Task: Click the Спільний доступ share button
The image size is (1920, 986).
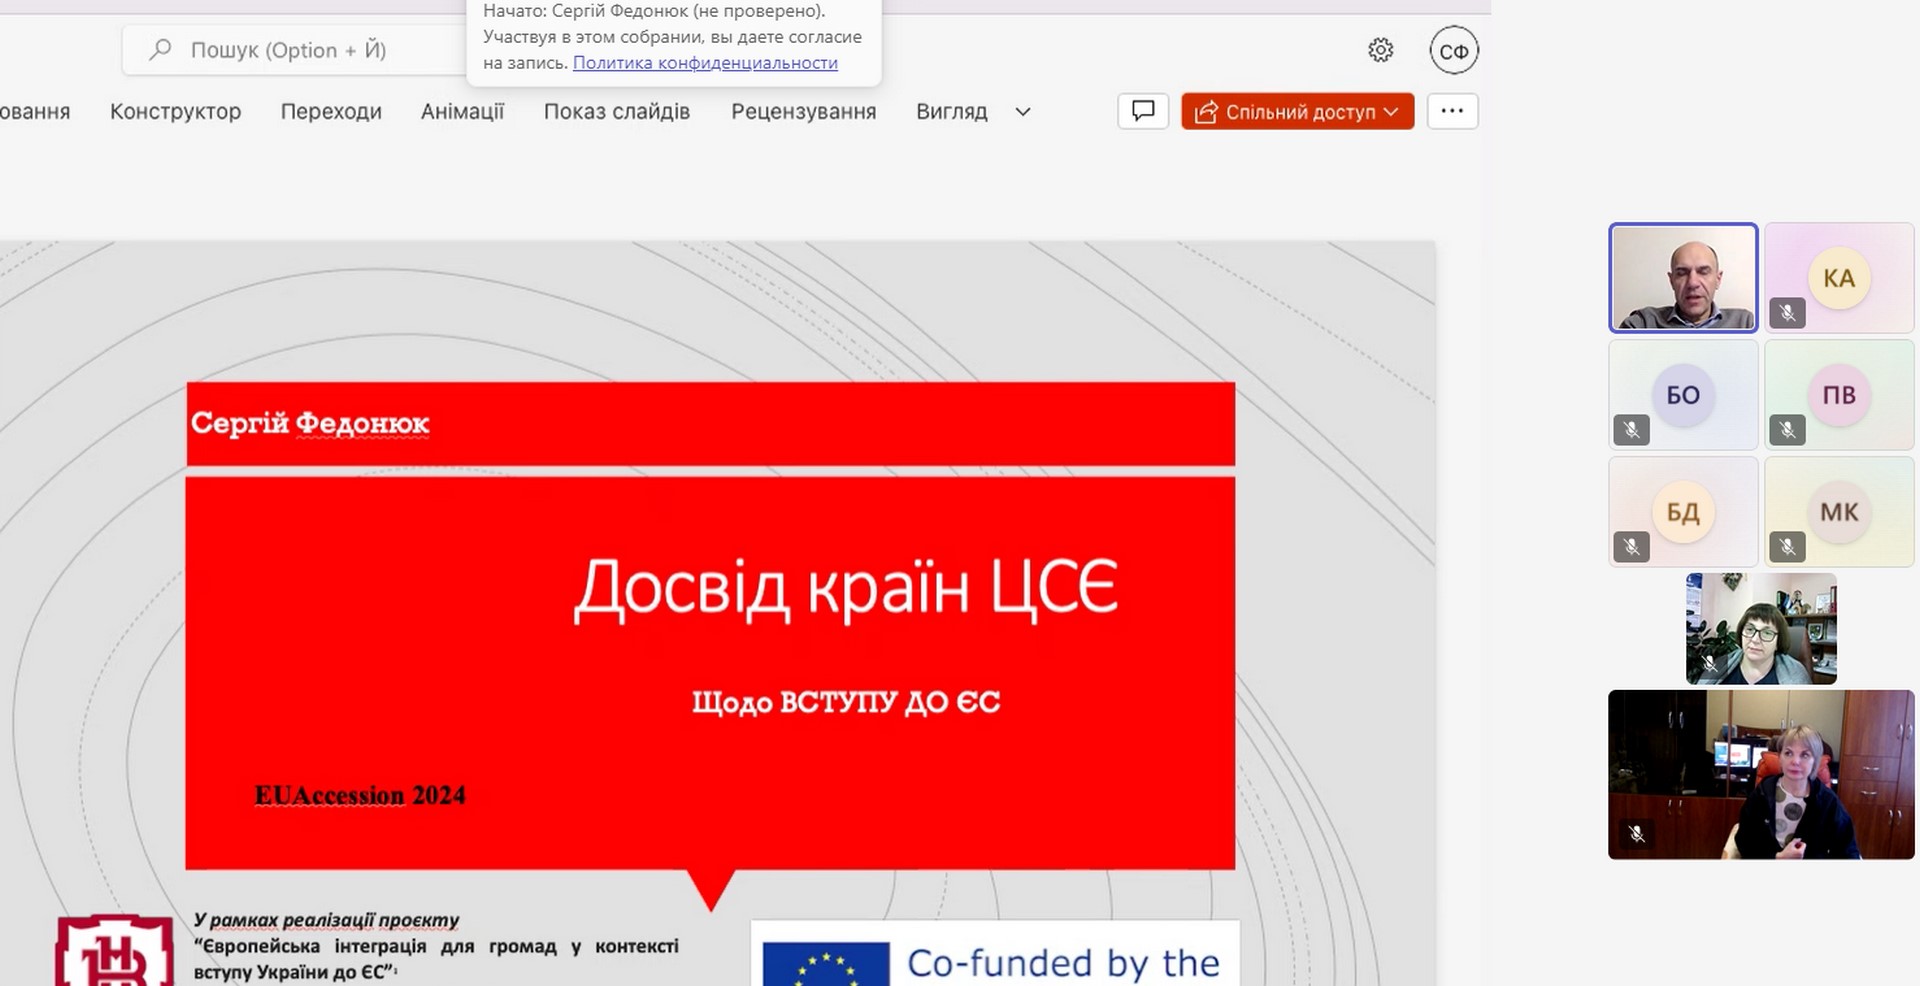Action: (x=1298, y=111)
